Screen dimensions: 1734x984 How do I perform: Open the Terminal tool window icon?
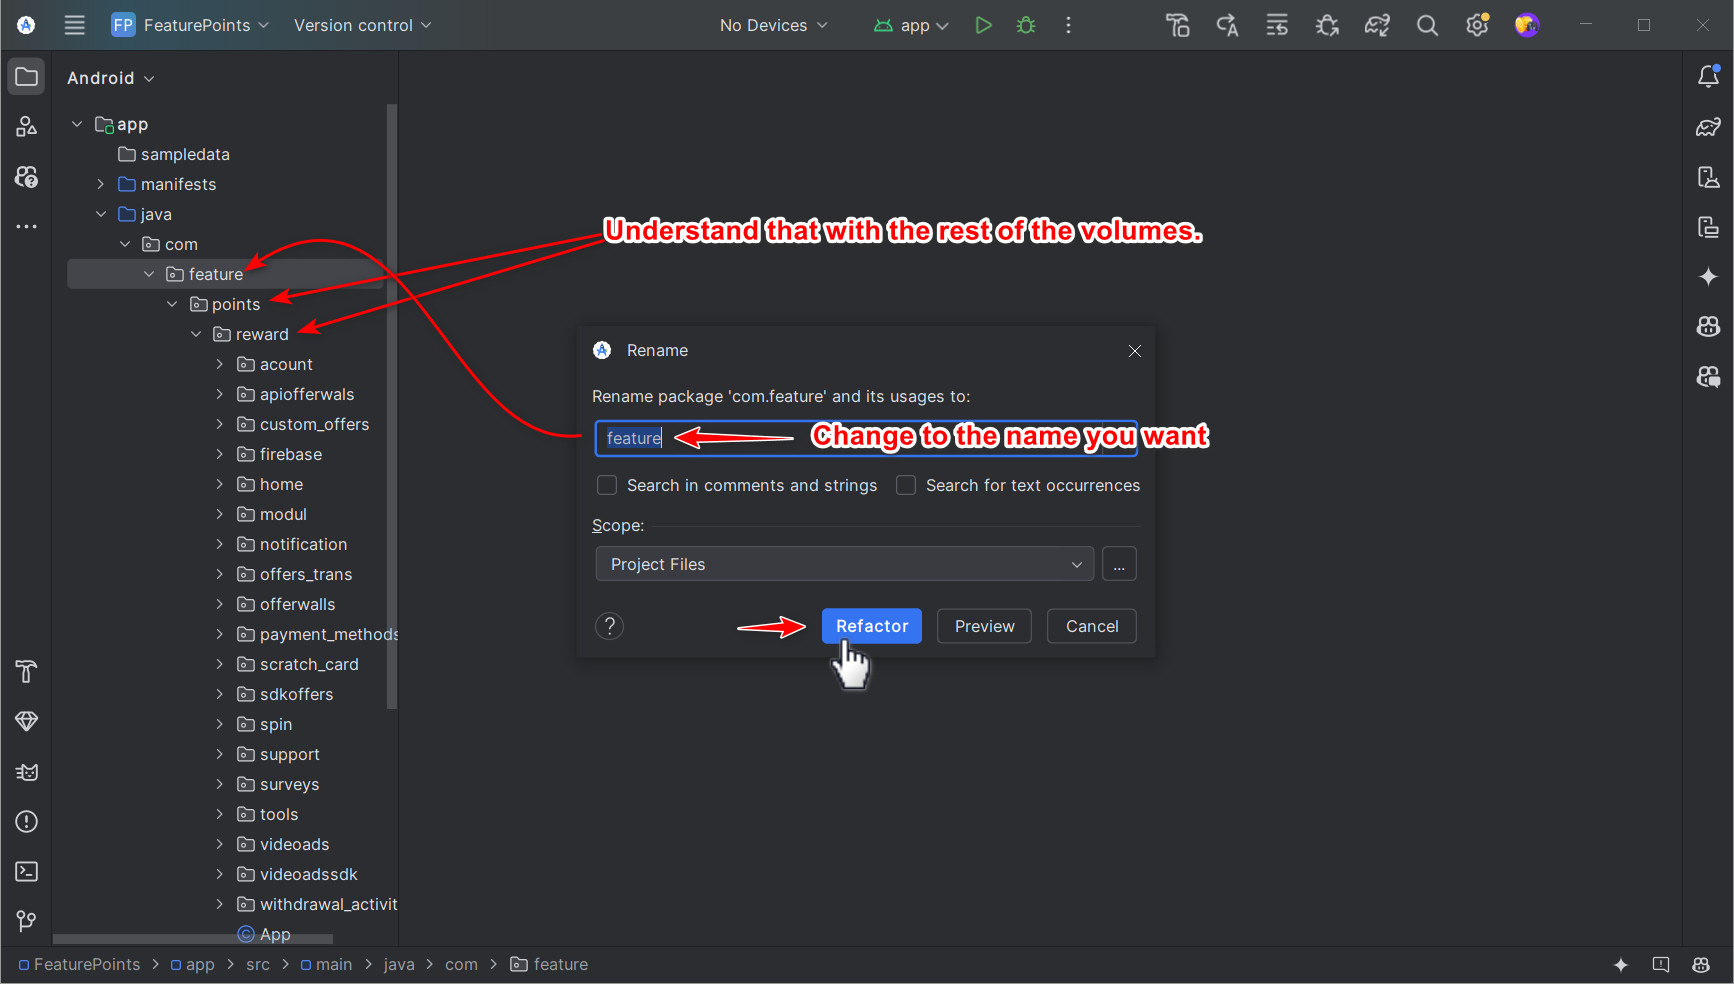27,872
